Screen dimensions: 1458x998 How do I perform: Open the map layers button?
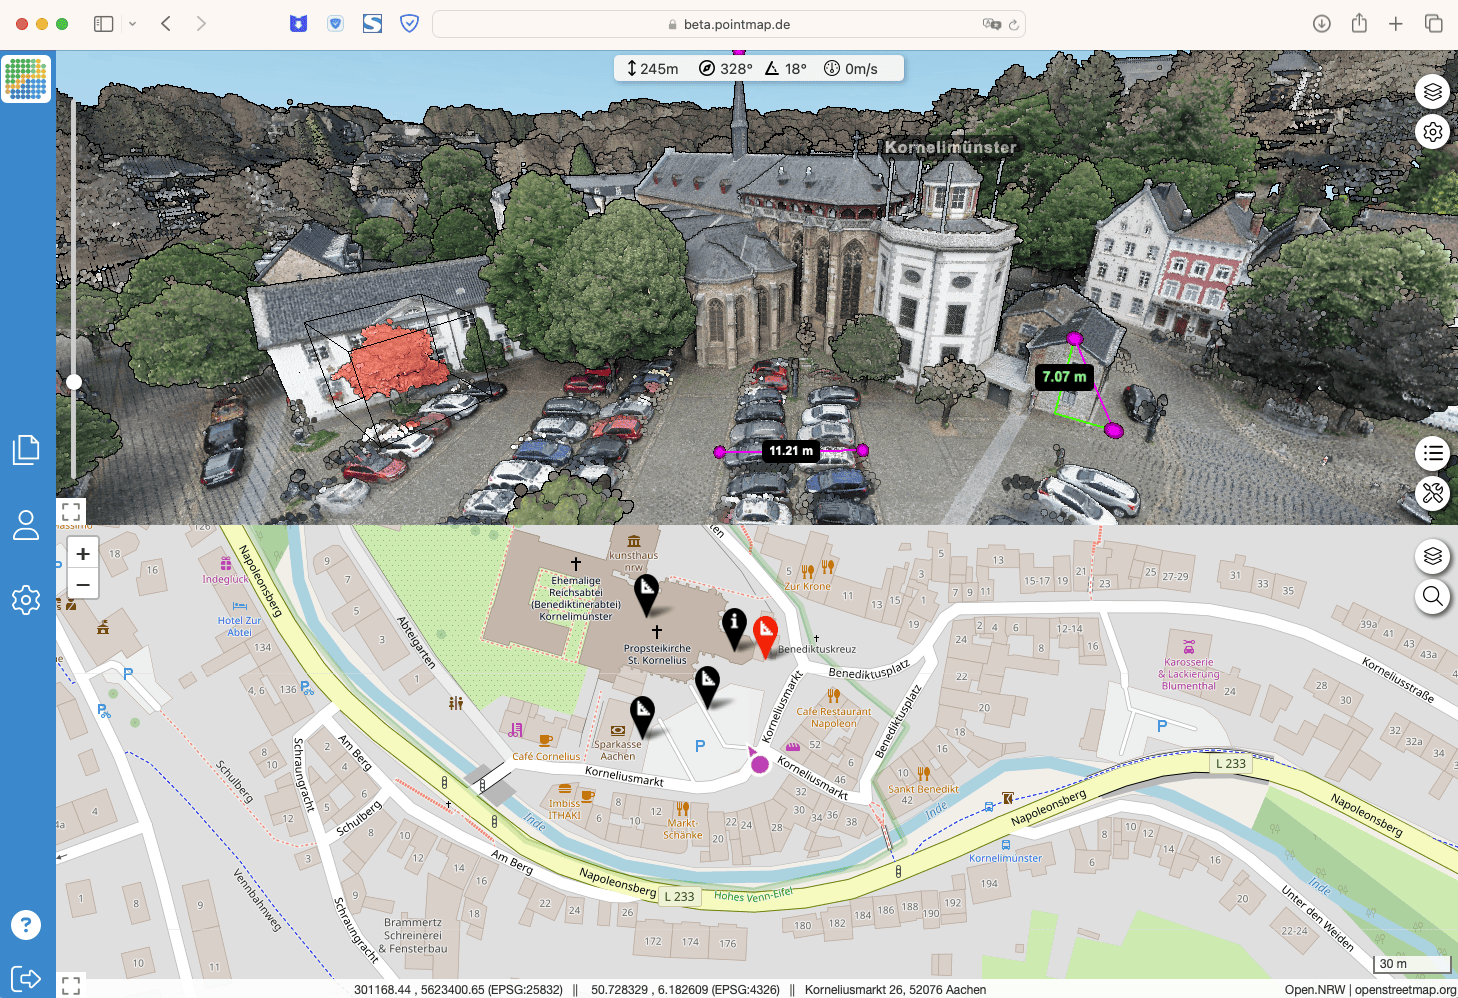click(1432, 557)
